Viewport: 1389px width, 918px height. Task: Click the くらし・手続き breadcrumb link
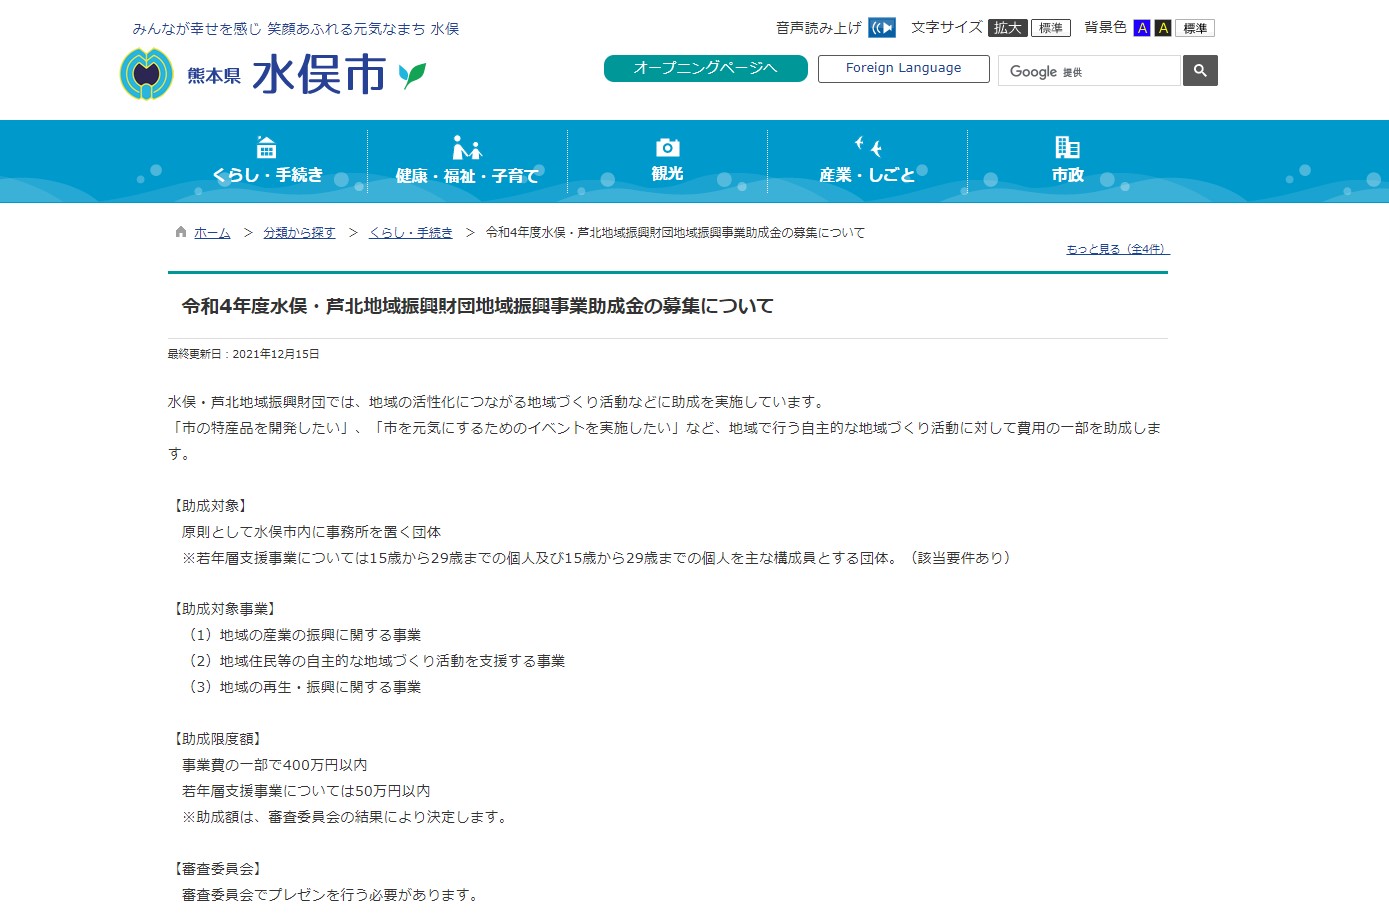pyautogui.click(x=410, y=231)
